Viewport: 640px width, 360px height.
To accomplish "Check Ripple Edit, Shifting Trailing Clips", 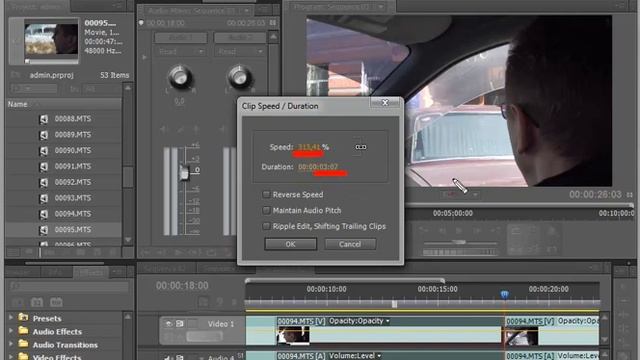I will coord(266,226).
